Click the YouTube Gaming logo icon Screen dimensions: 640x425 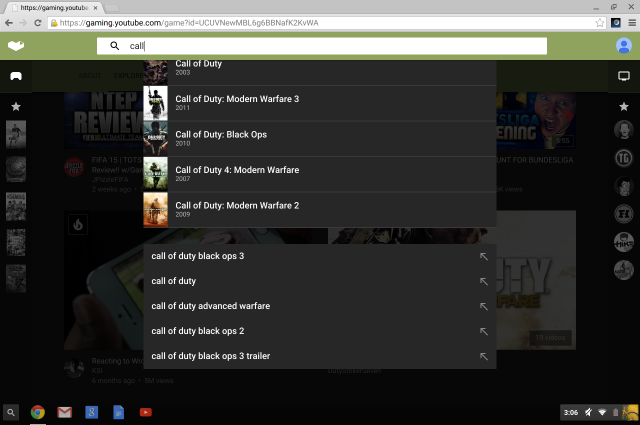click(15, 46)
